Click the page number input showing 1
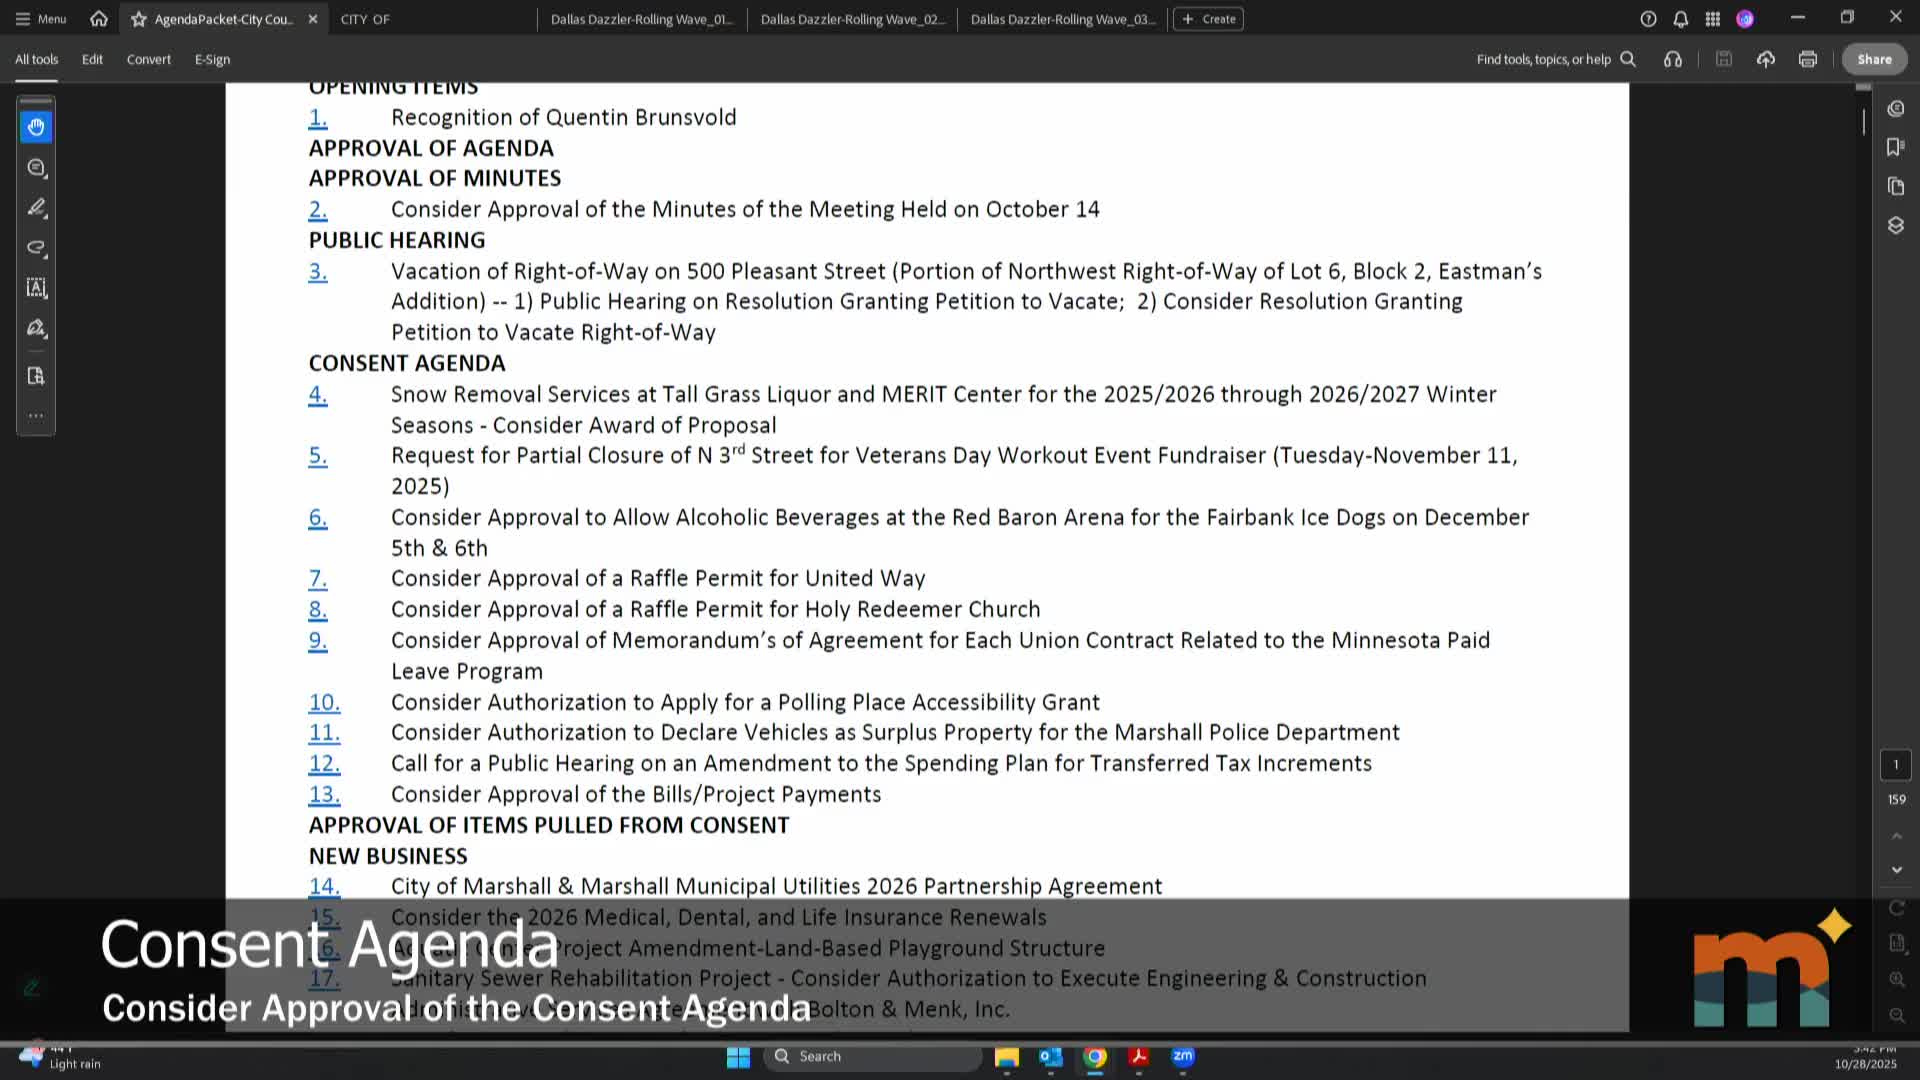This screenshot has width=1920, height=1080. coord(1896,764)
